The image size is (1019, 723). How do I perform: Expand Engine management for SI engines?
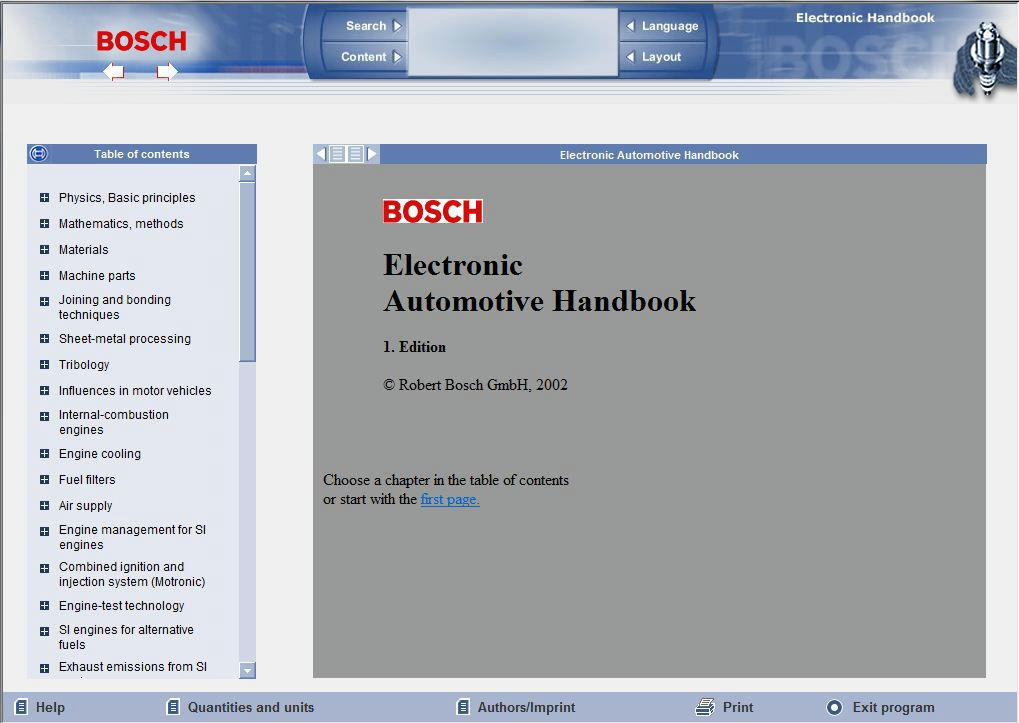tap(44, 531)
